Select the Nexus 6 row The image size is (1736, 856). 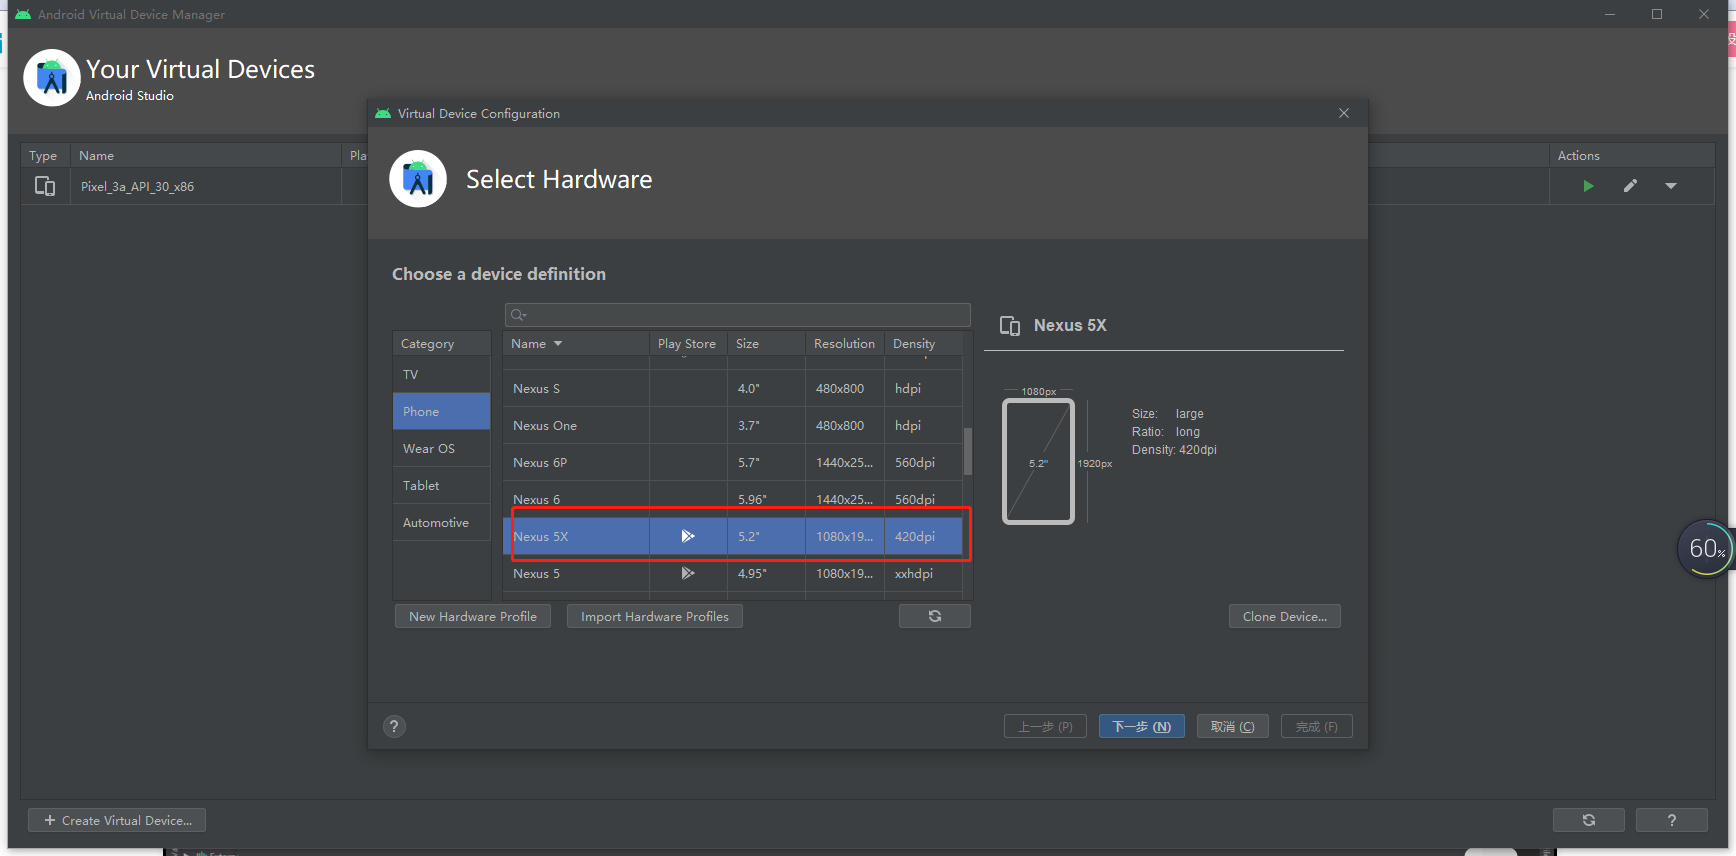point(732,499)
